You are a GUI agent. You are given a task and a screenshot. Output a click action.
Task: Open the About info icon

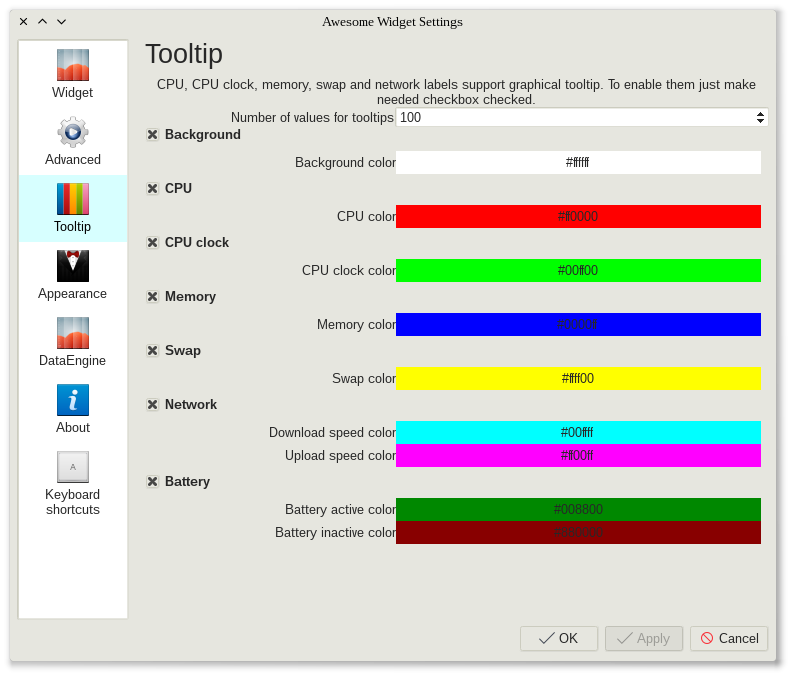[73, 400]
